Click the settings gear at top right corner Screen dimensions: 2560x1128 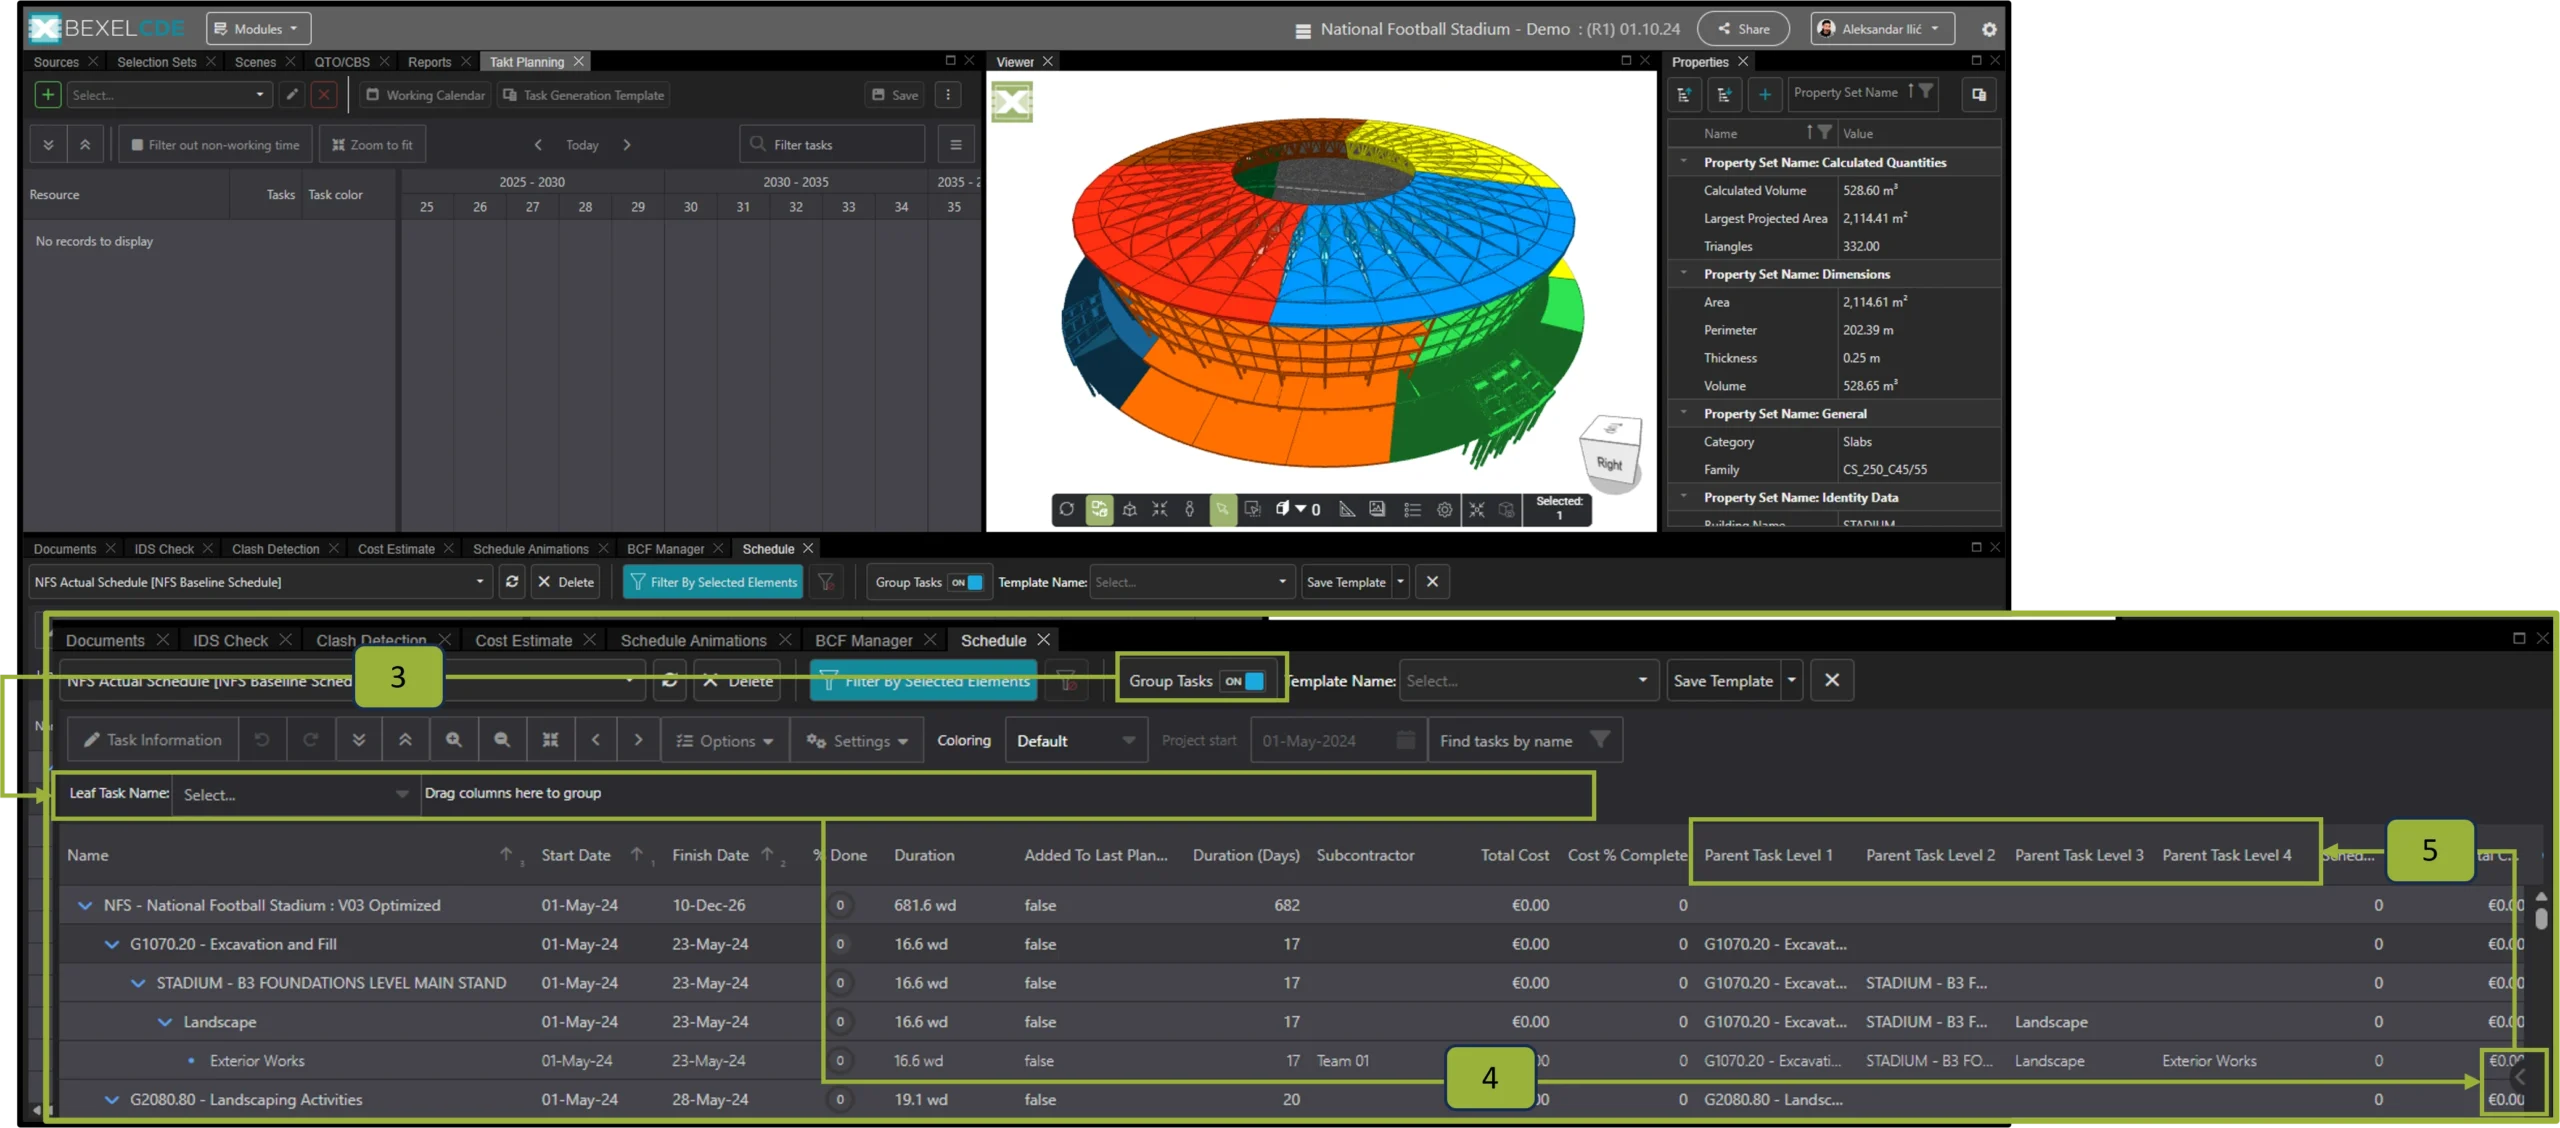pyautogui.click(x=1989, y=29)
